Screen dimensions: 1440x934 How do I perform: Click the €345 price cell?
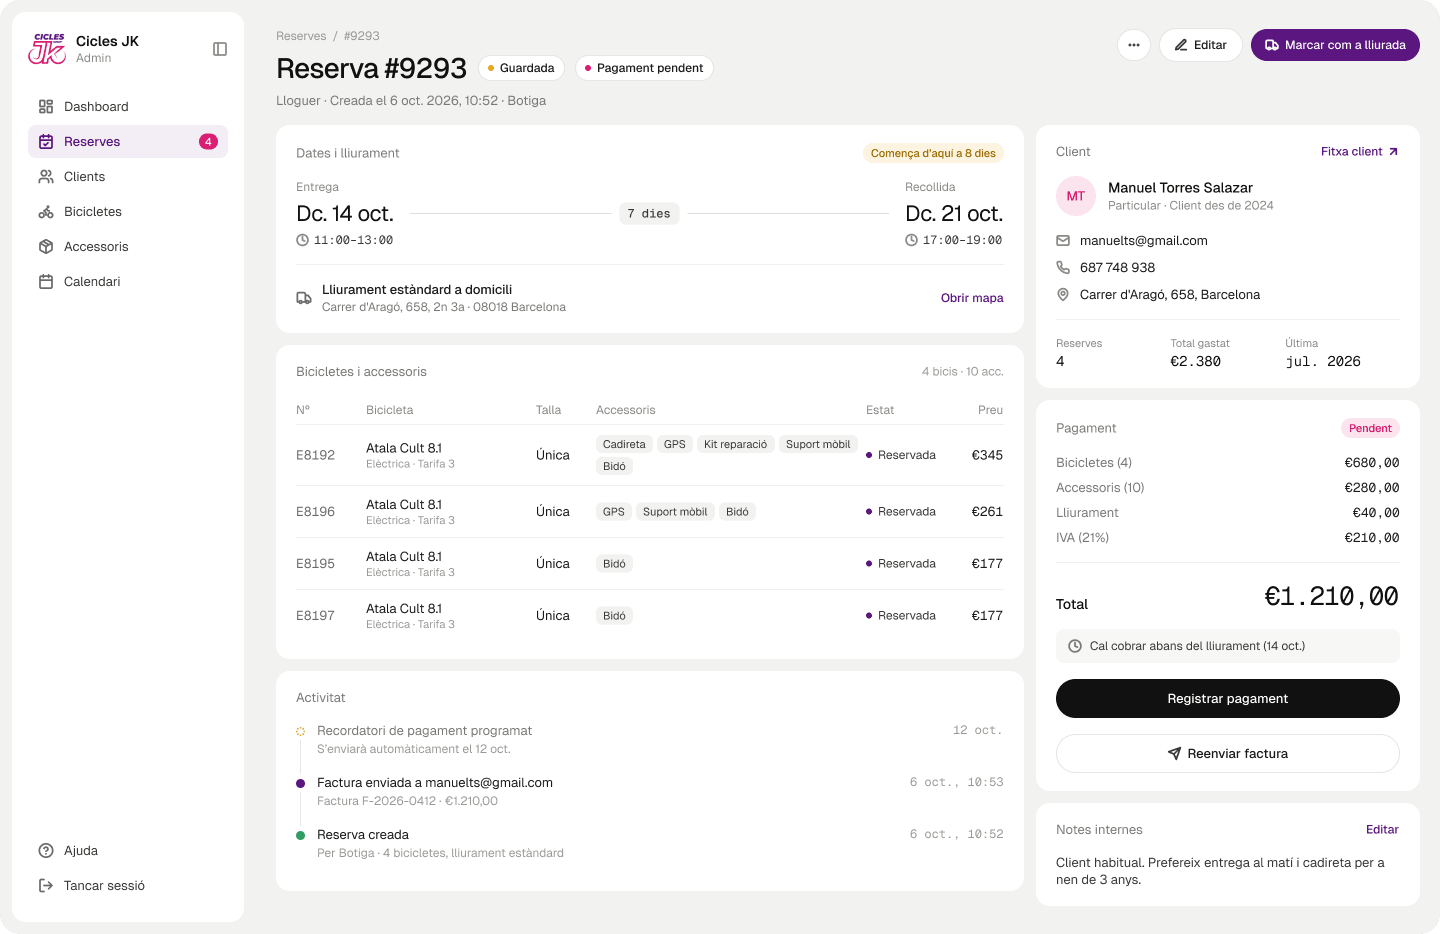click(x=987, y=455)
